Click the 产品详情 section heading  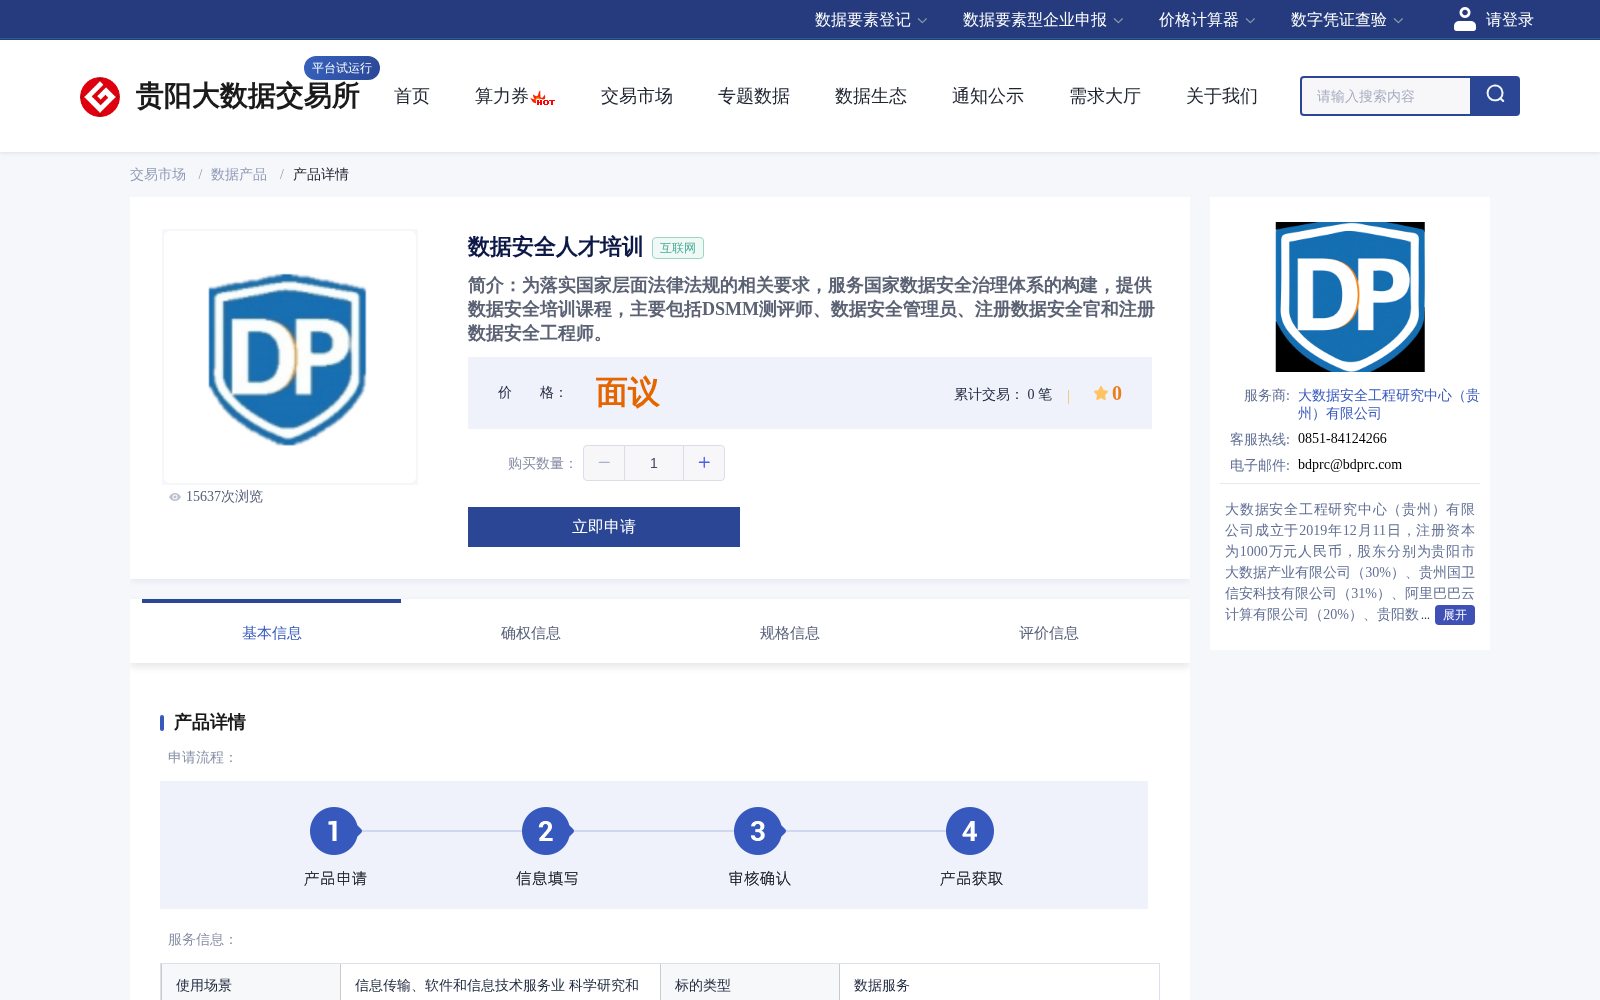210,722
